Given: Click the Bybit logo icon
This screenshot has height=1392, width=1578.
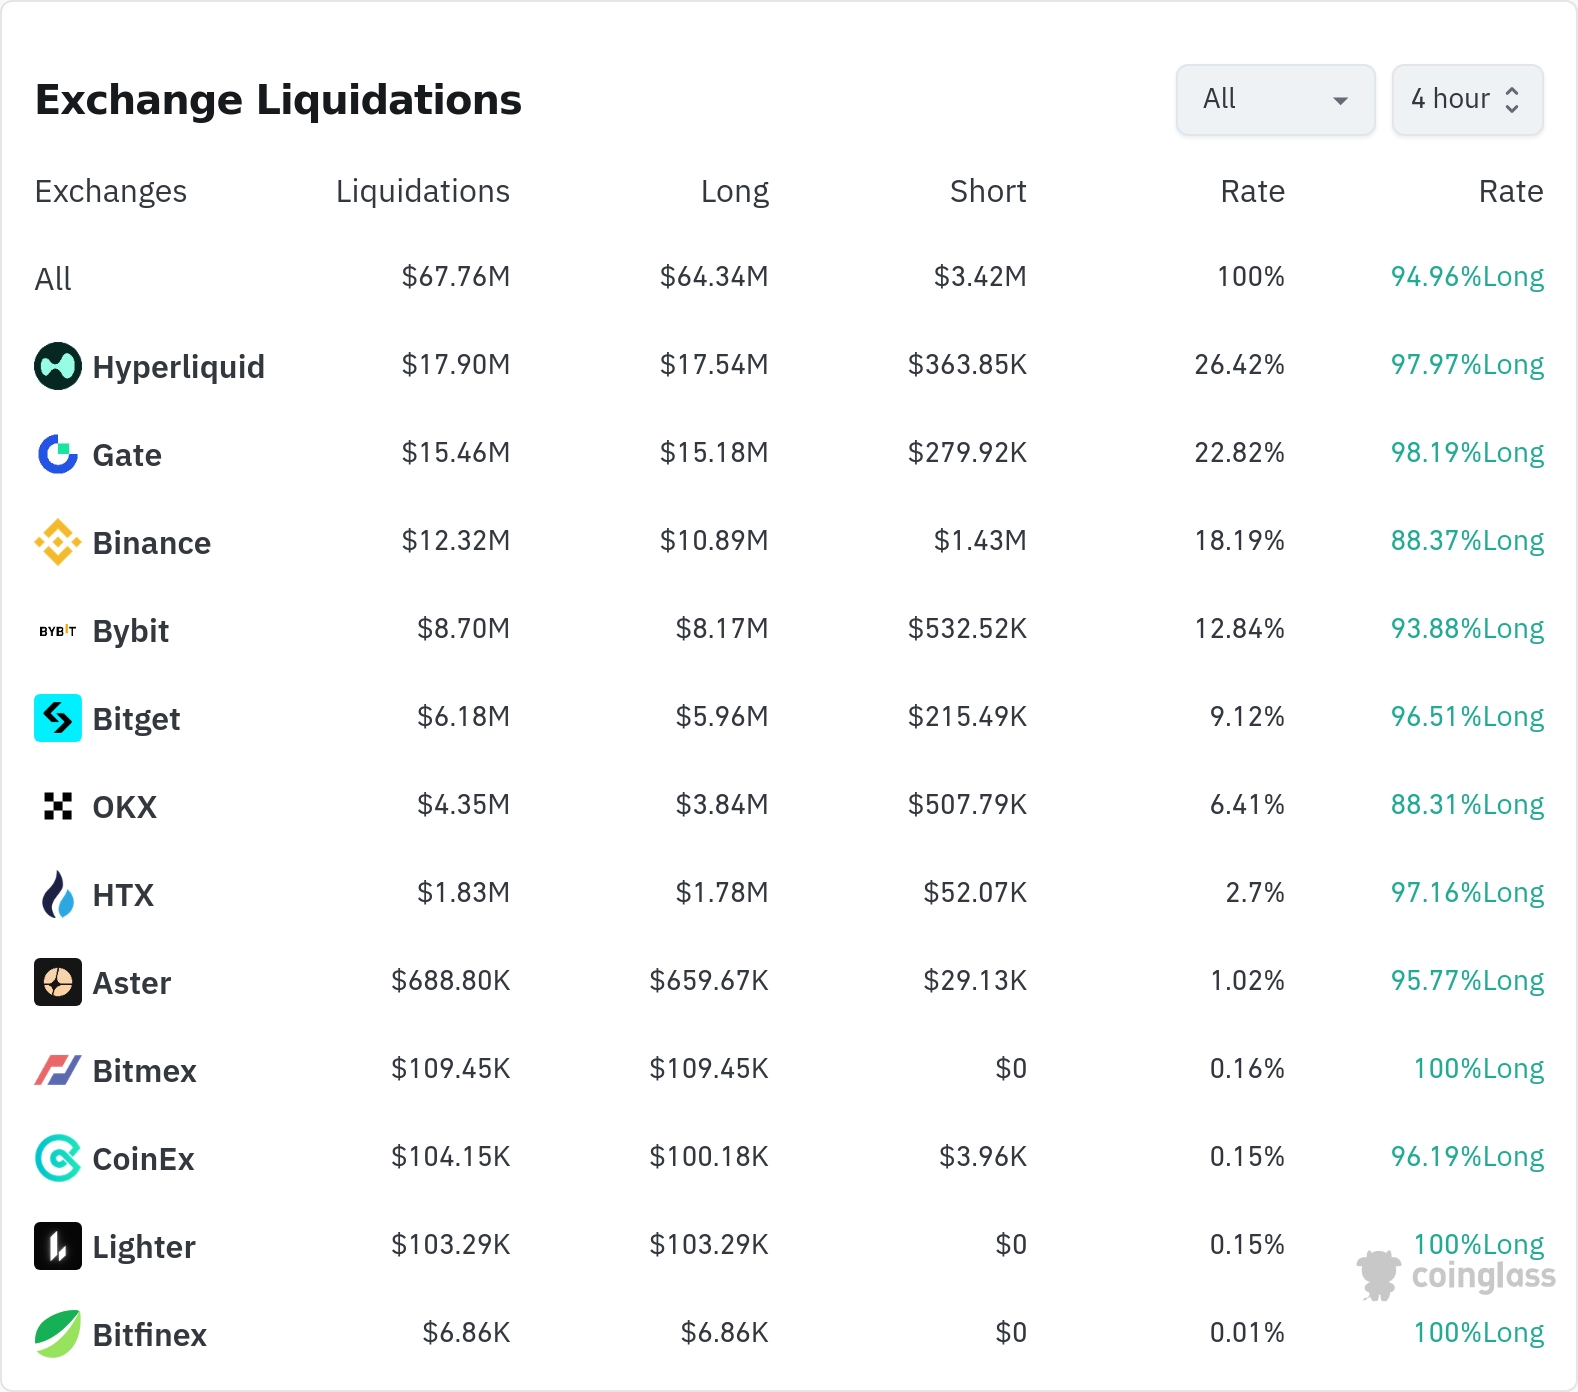Looking at the screenshot, I should click(x=58, y=631).
